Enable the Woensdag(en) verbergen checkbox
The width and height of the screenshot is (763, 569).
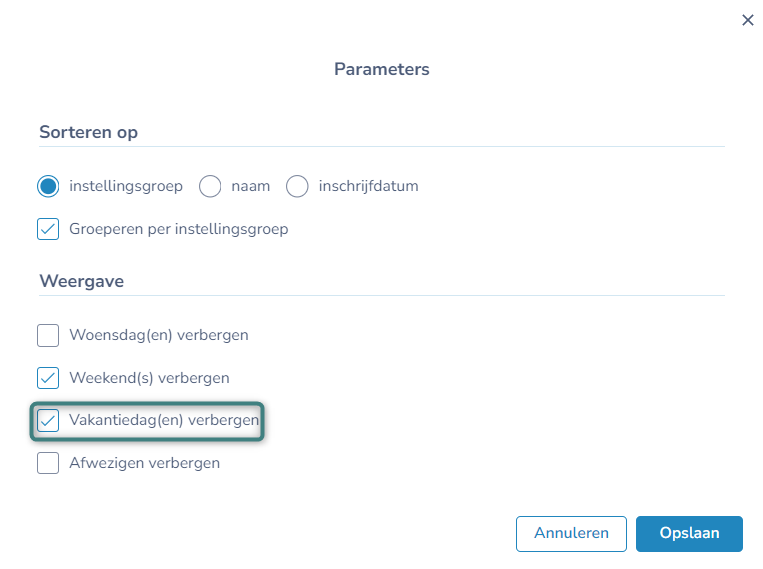48,335
